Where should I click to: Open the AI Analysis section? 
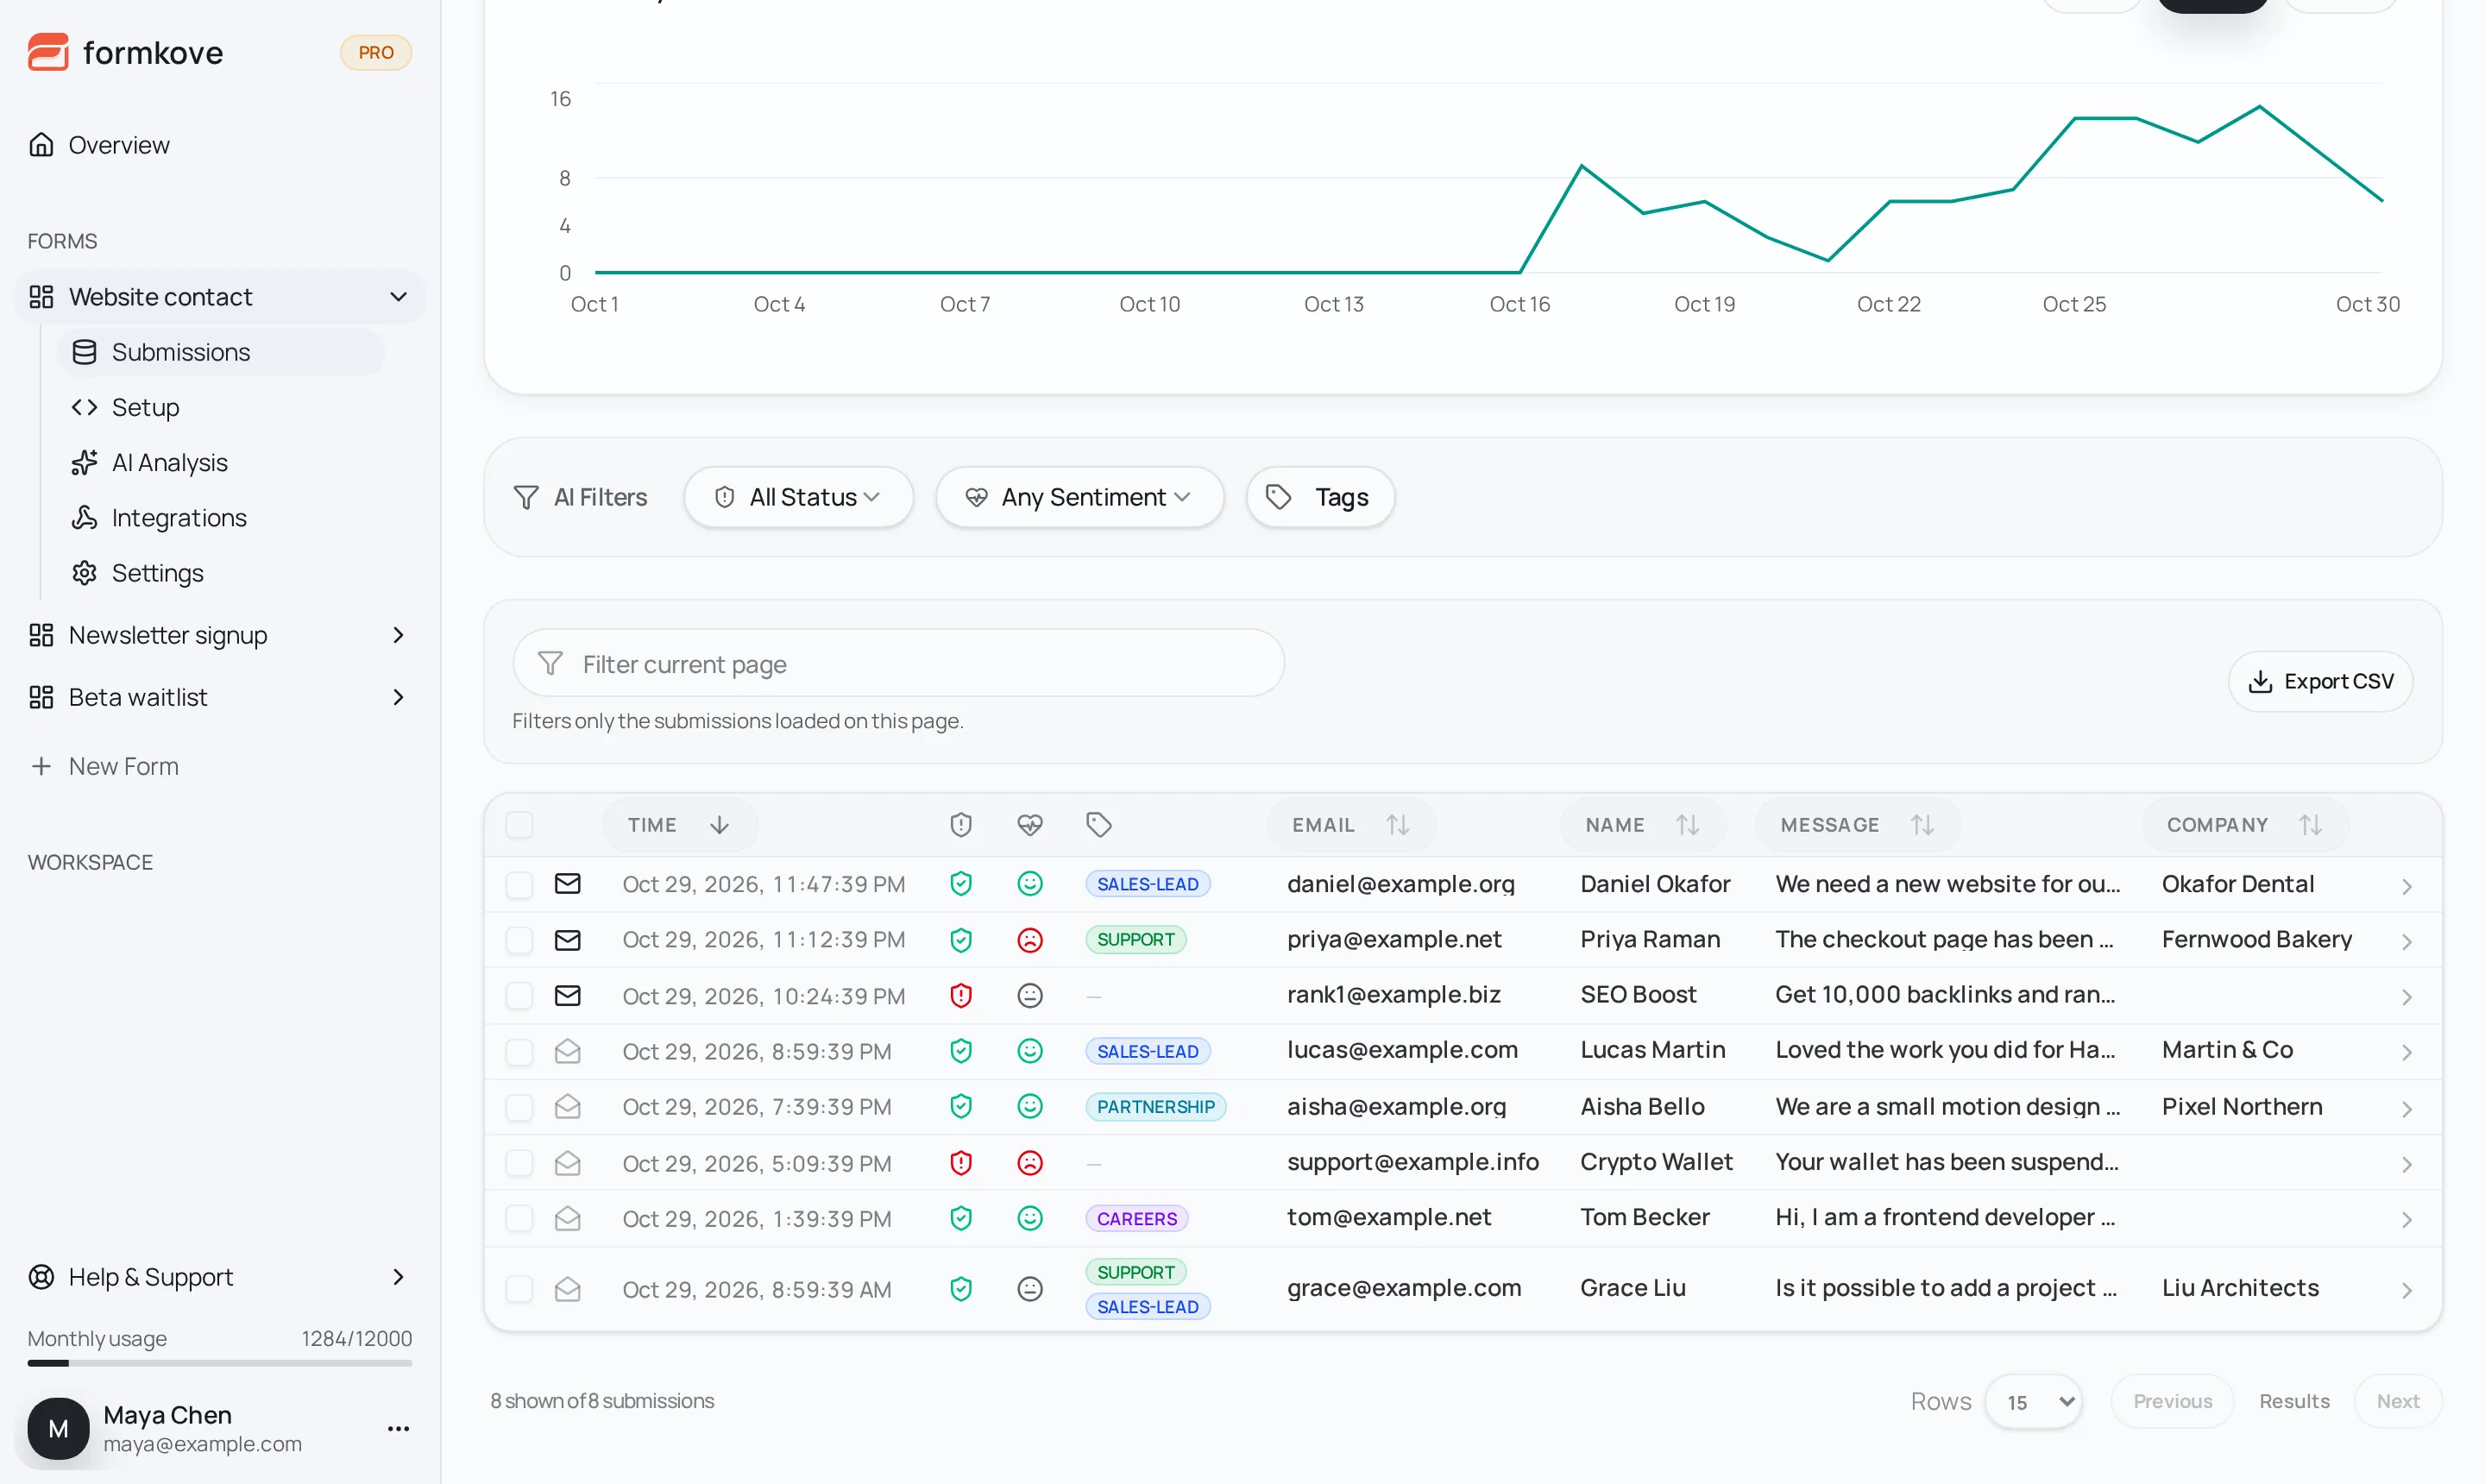click(x=220, y=462)
